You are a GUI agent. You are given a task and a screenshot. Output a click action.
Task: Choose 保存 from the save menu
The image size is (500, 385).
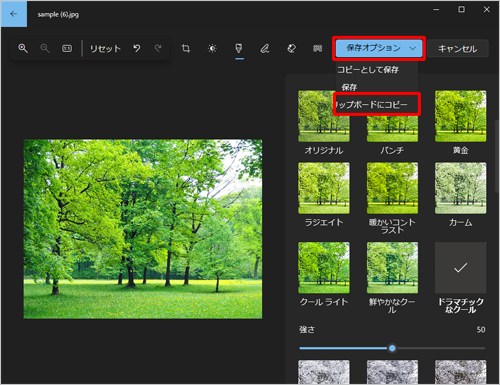[x=349, y=87]
